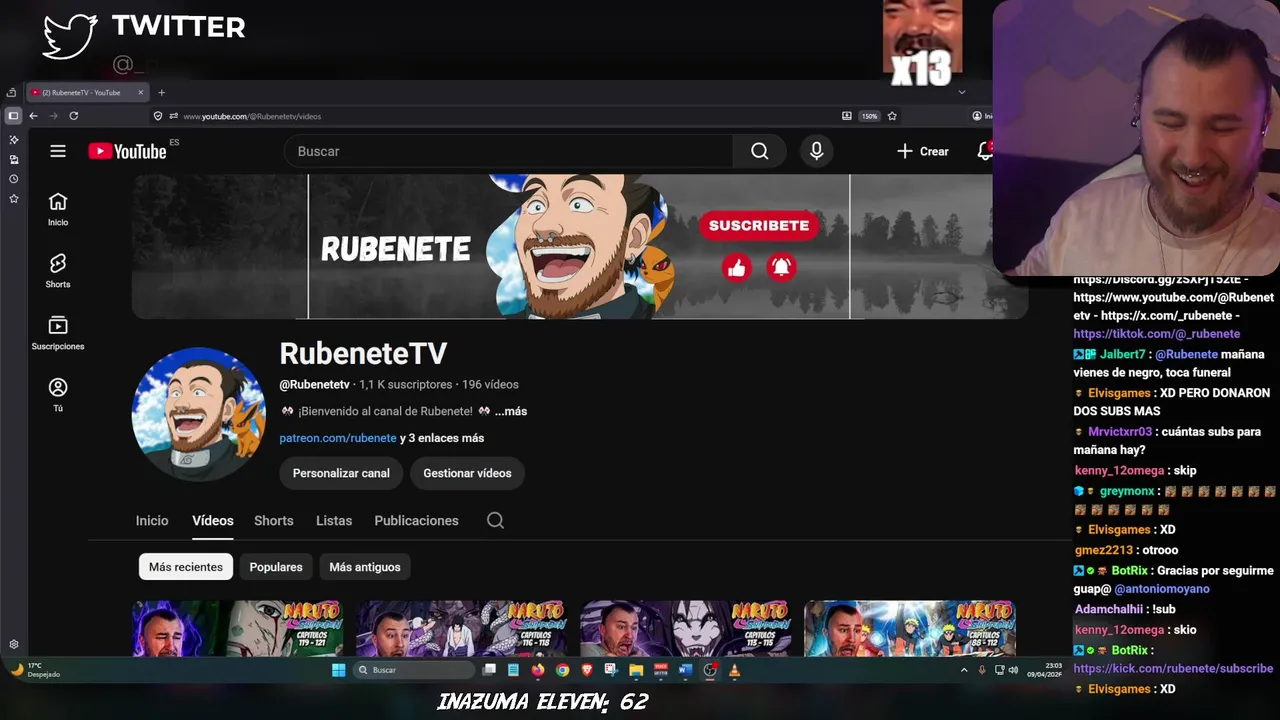Open the tiktok.com/@_rubenete chat link
This screenshot has width=1280, height=720.
point(1156,334)
